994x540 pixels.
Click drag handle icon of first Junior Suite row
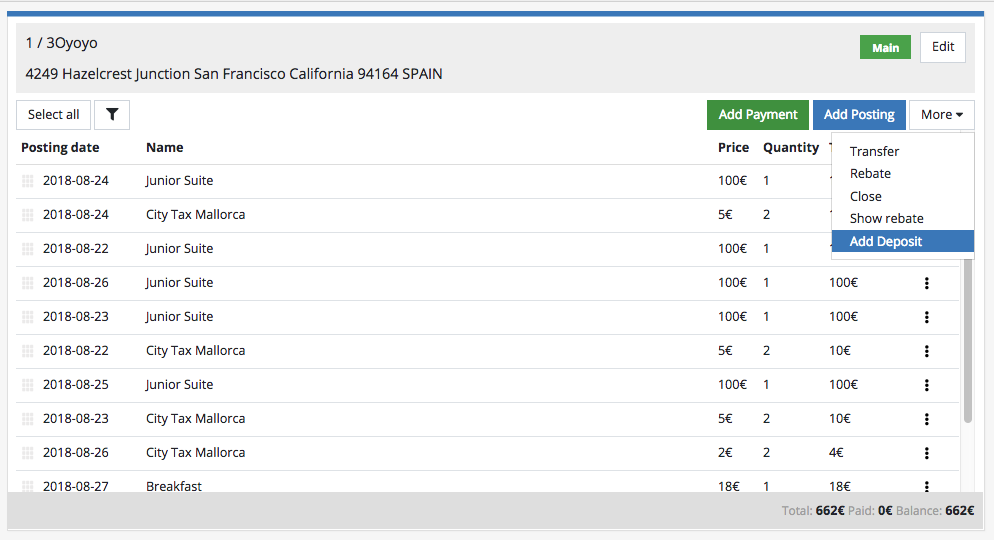pyautogui.click(x=28, y=181)
